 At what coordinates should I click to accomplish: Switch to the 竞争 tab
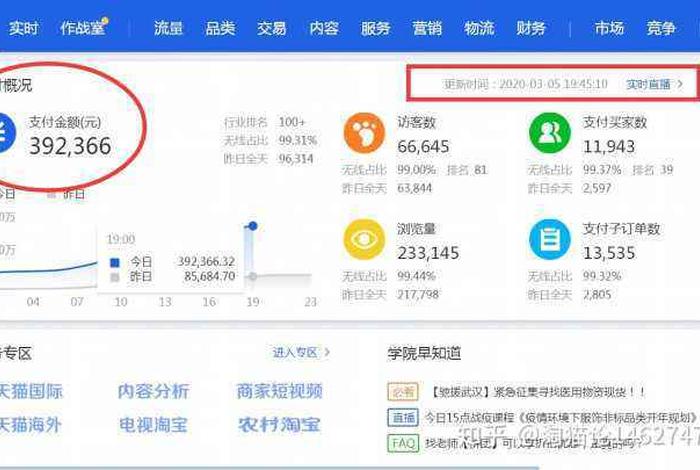(x=661, y=29)
